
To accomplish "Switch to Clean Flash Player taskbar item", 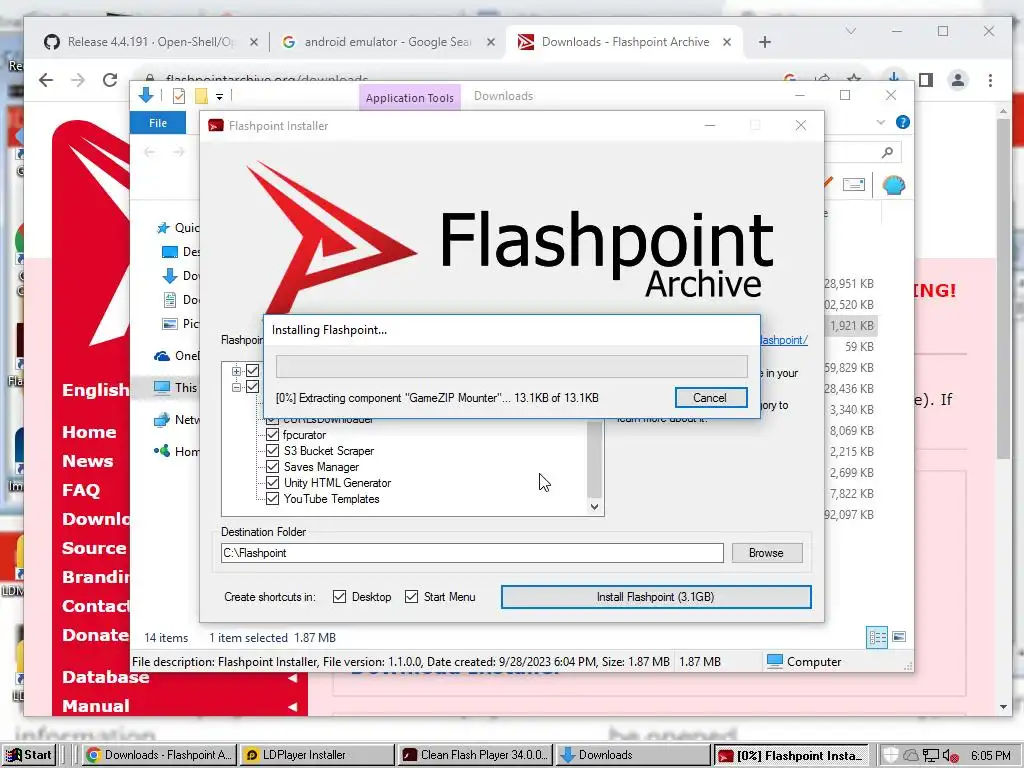I will point(475,755).
